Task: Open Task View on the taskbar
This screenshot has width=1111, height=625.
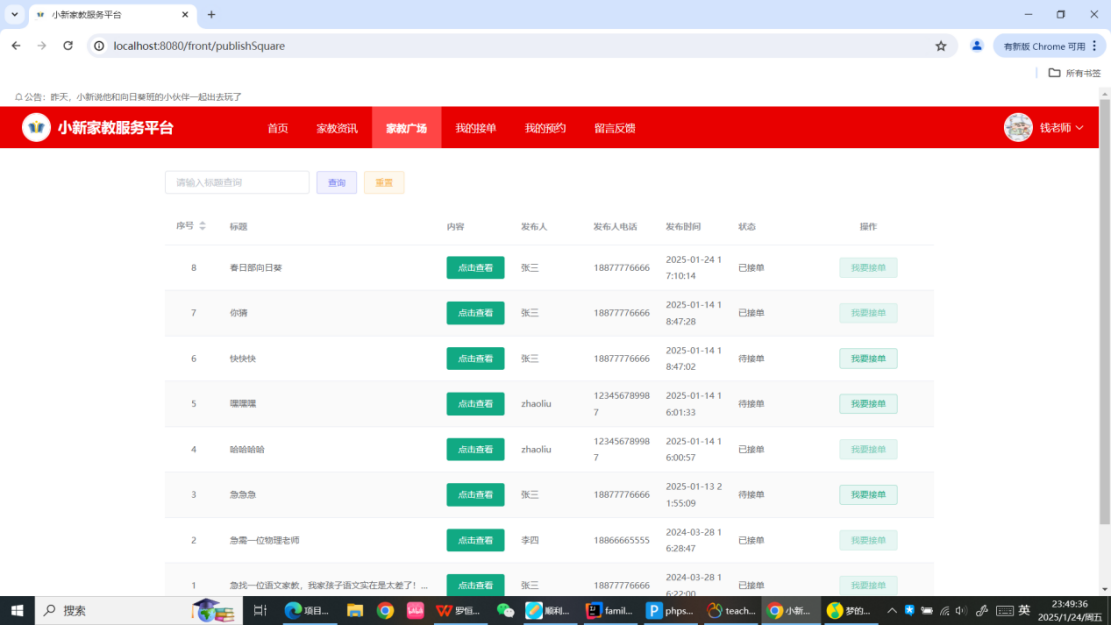Action: [260, 610]
